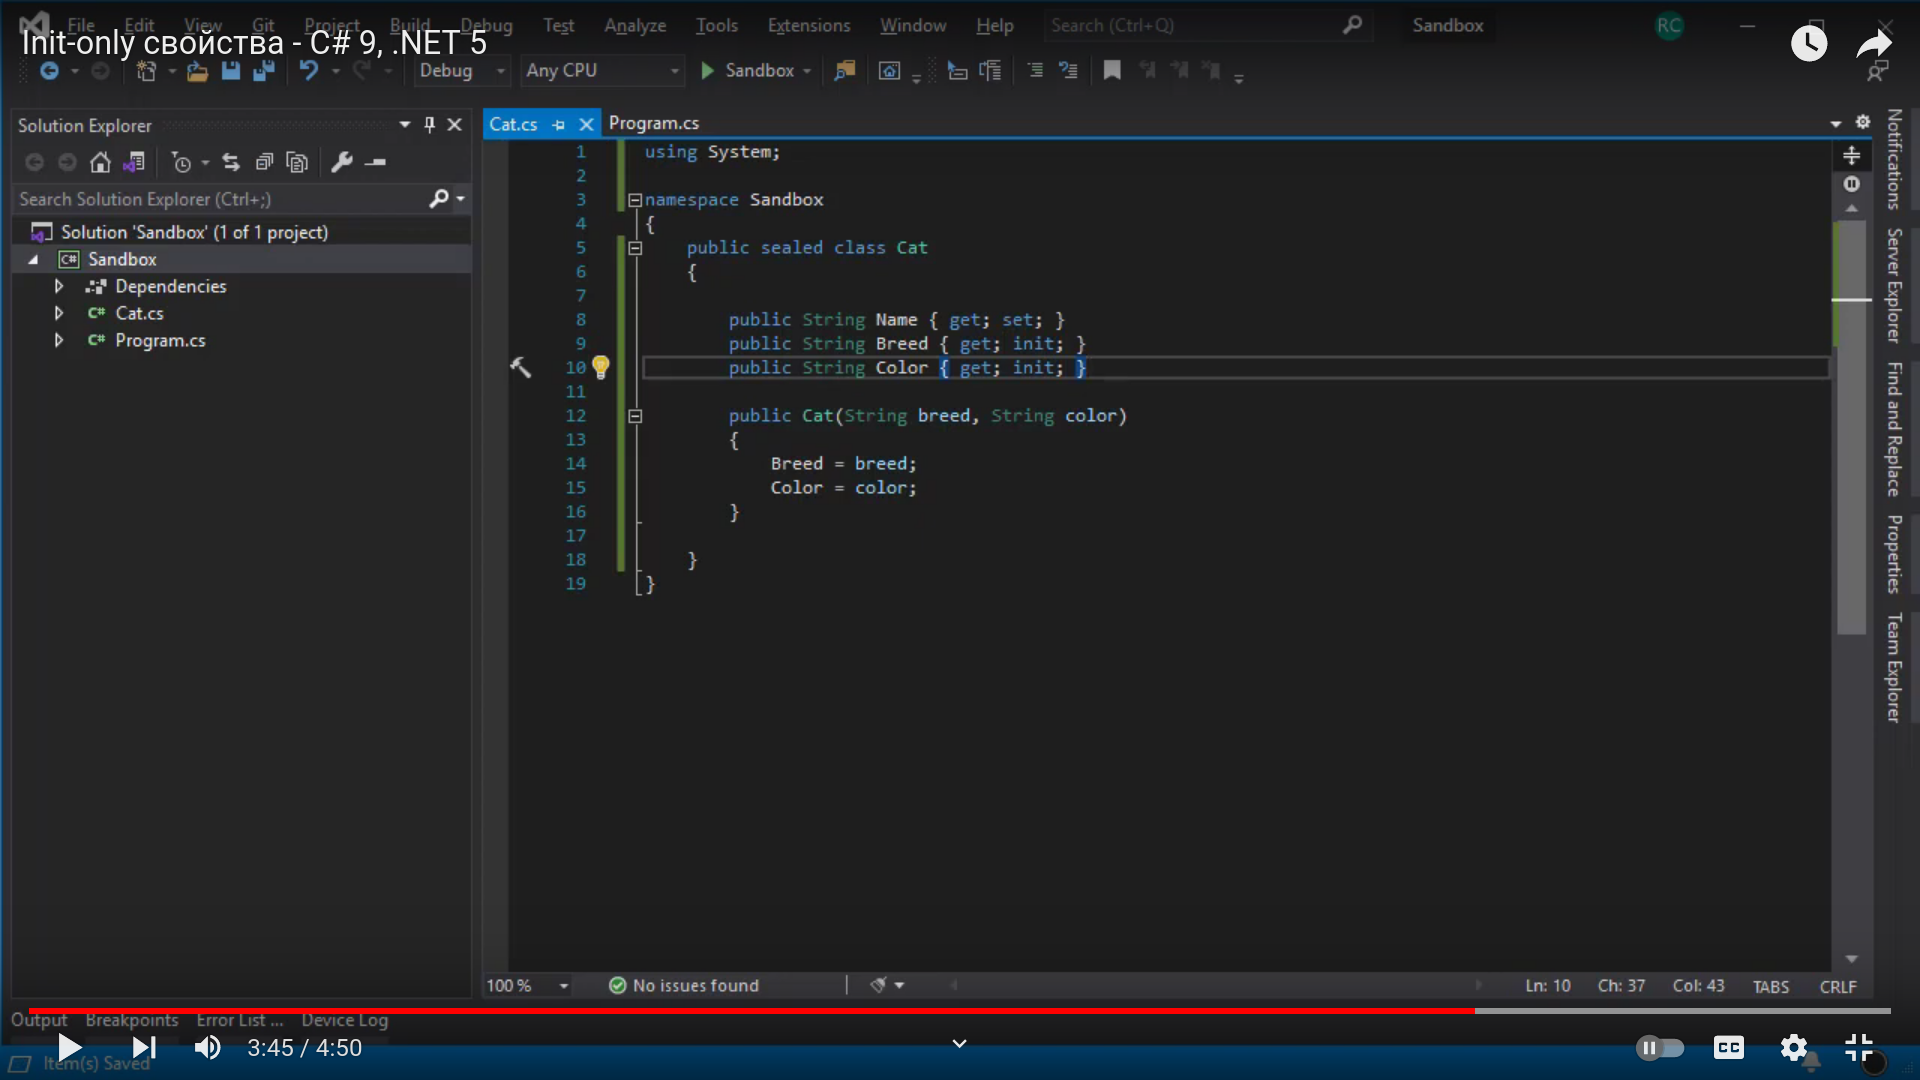
Task: Click Collapse All in Solution Explorer
Action: coord(264,162)
